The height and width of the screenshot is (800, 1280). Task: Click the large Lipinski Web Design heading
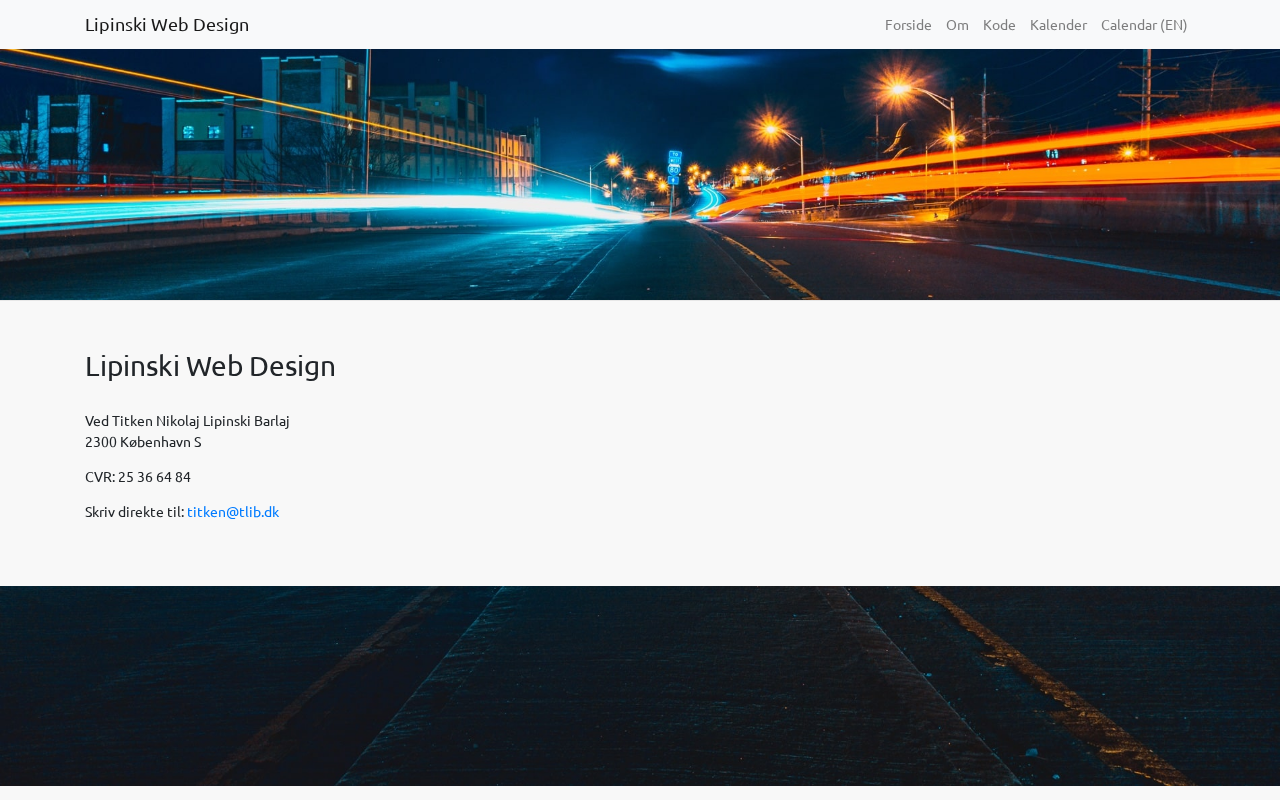point(210,366)
